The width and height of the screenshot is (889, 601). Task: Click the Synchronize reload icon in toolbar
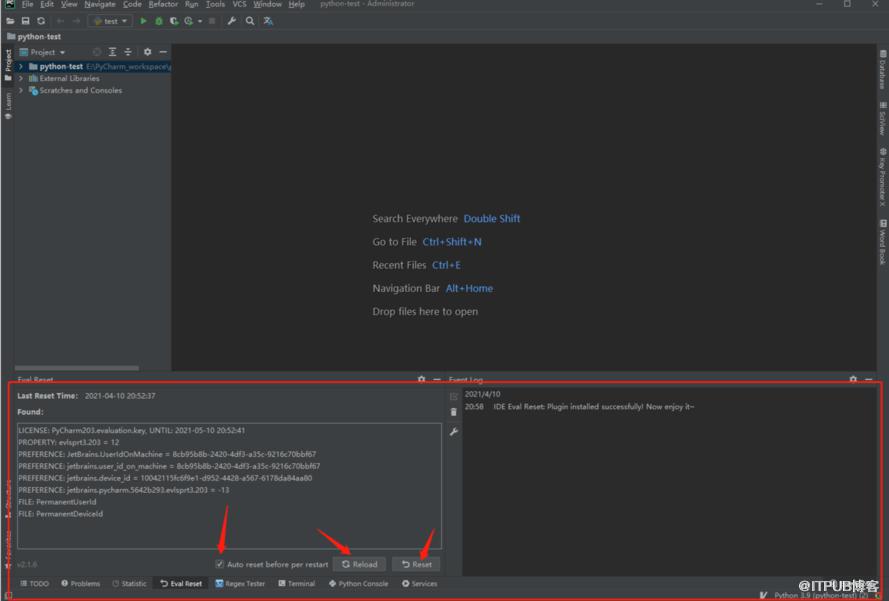coord(41,21)
